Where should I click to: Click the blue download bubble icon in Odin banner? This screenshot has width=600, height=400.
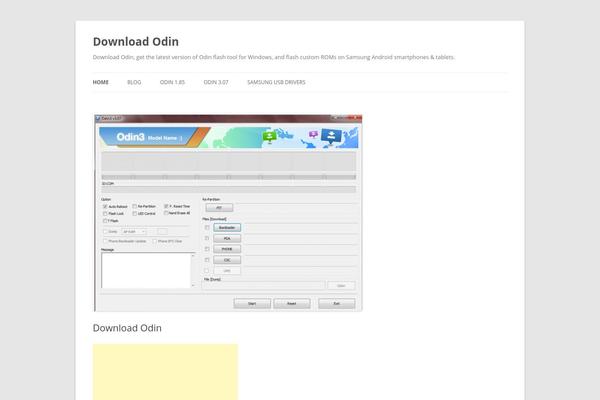tap(331, 136)
